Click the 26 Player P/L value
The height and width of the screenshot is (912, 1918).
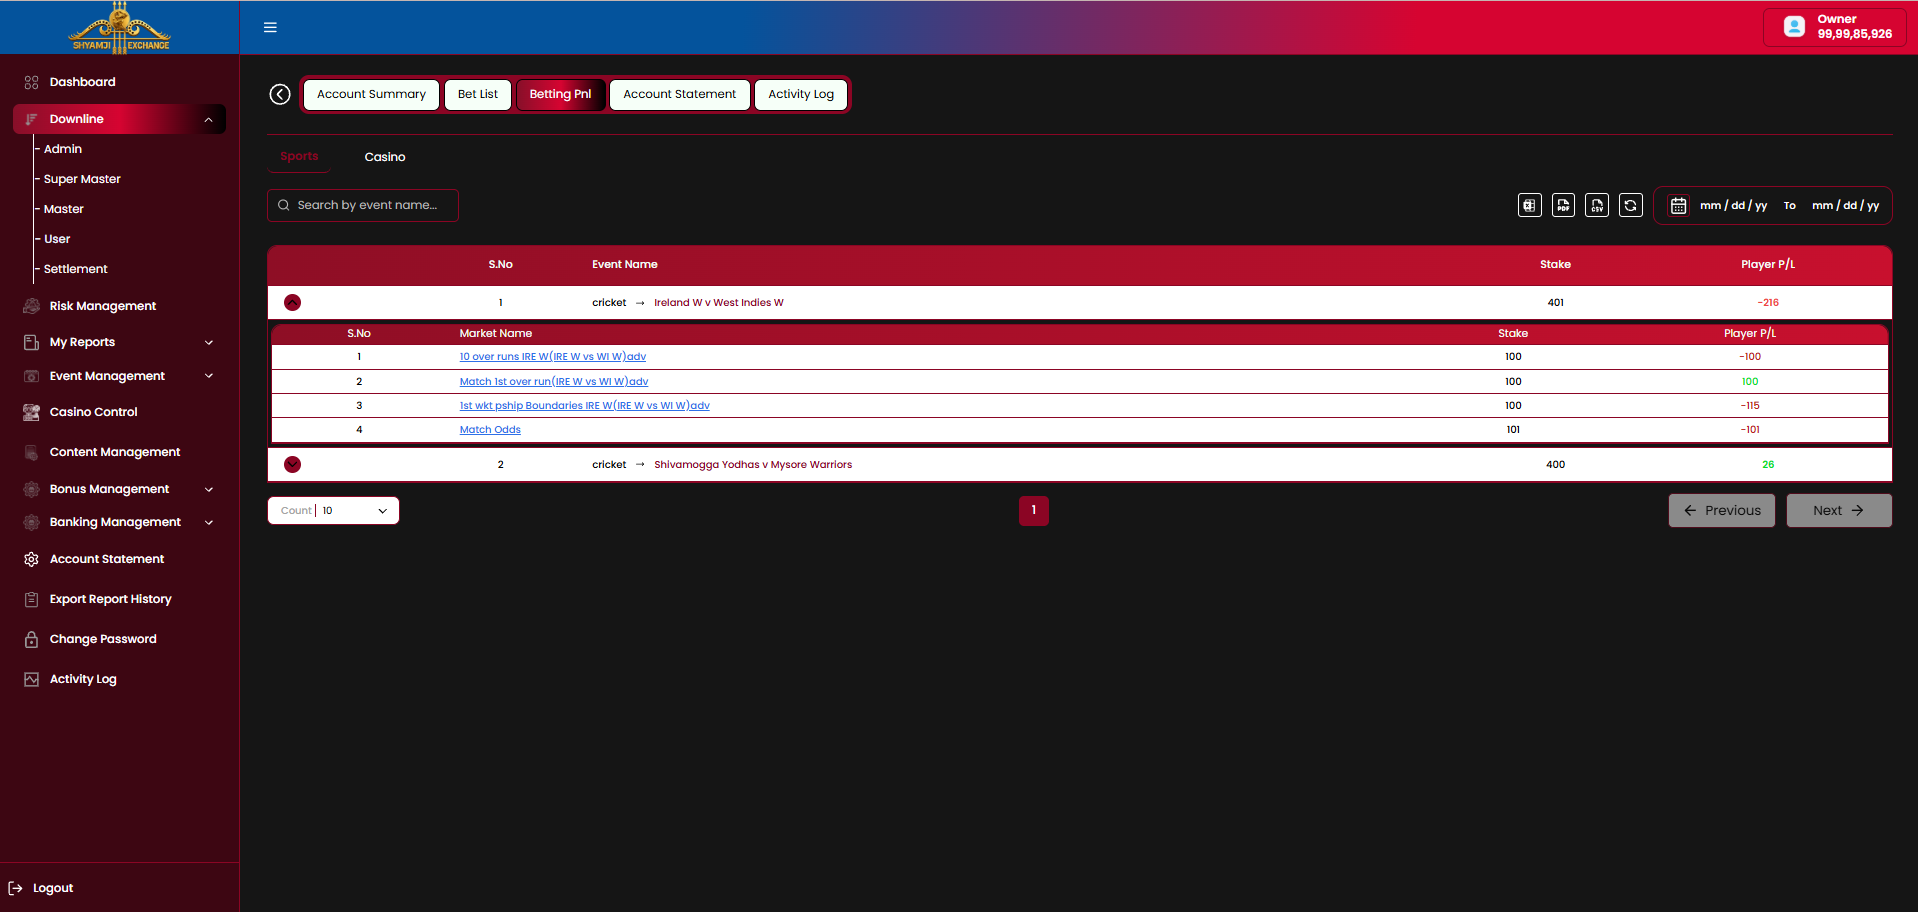1768,464
